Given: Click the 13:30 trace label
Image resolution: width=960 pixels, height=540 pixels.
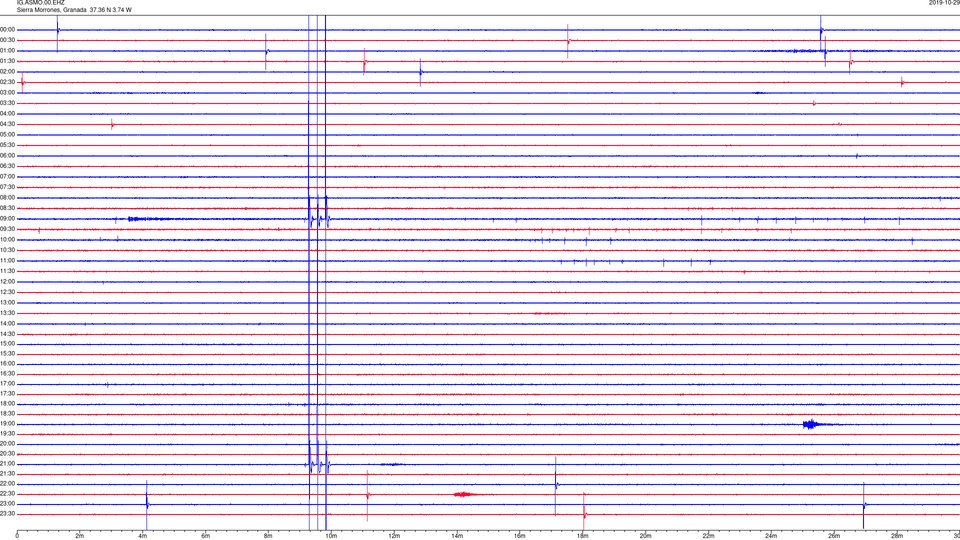Looking at the screenshot, I should (x=8, y=313).
